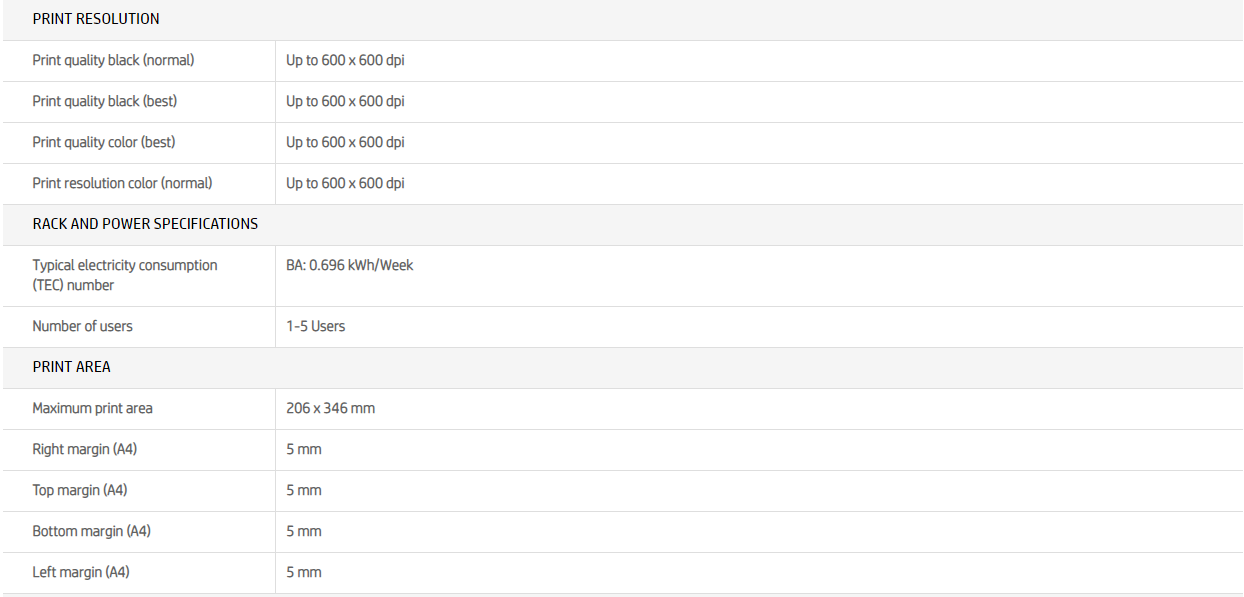This screenshot has width=1244, height=597.
Task: Click the "Right margin (A4)" label
Action: pyautogui.click(x=84, y=449)
